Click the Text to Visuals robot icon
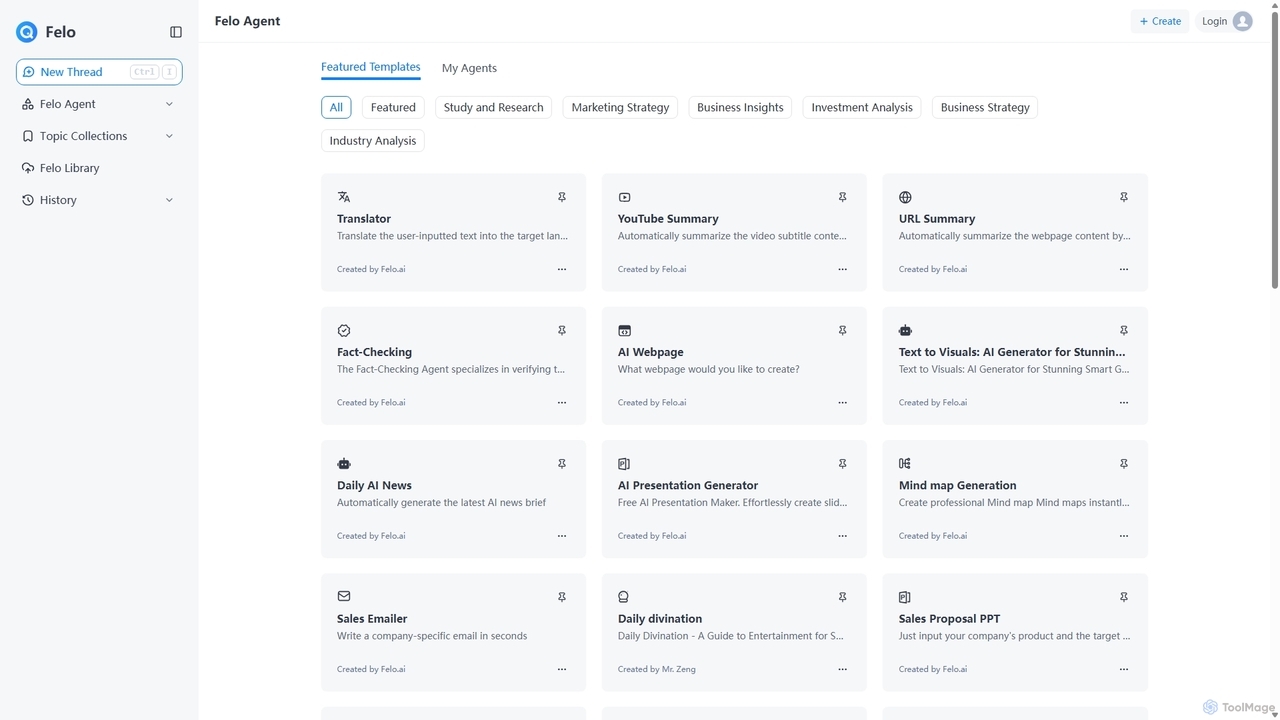Screen dimensions: 1280x720 tap(905, 330)
